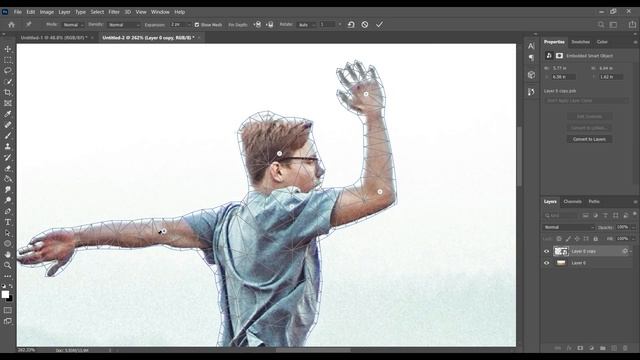Select the Spot Healing Brush tool

8,125
